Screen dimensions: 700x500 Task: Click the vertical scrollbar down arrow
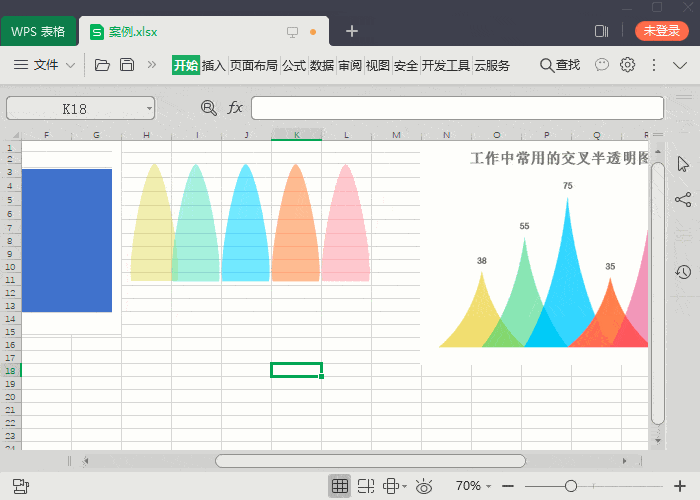click(658, 441)
